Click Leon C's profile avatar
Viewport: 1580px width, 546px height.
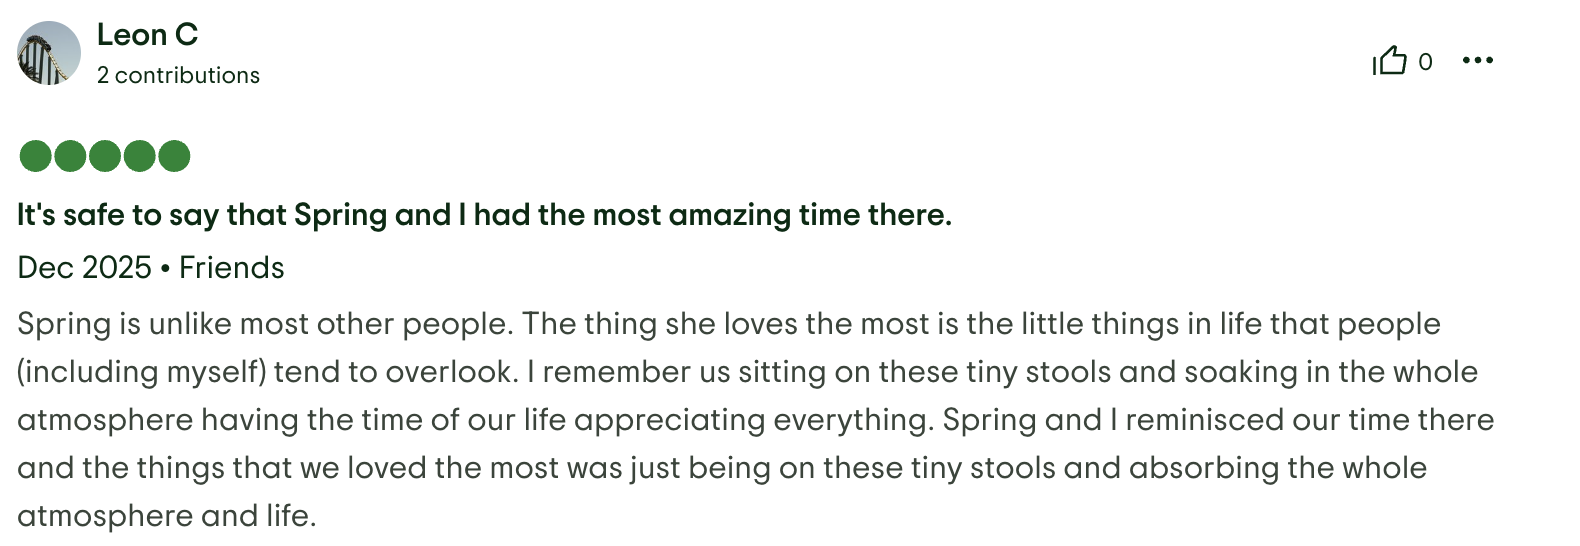(49, 53)
